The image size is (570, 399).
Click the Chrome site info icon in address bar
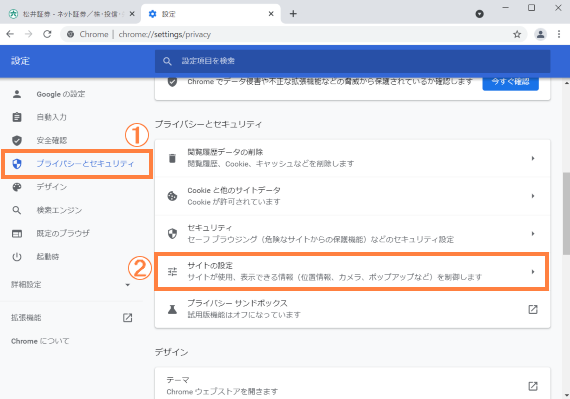click(x=71, y=34)
